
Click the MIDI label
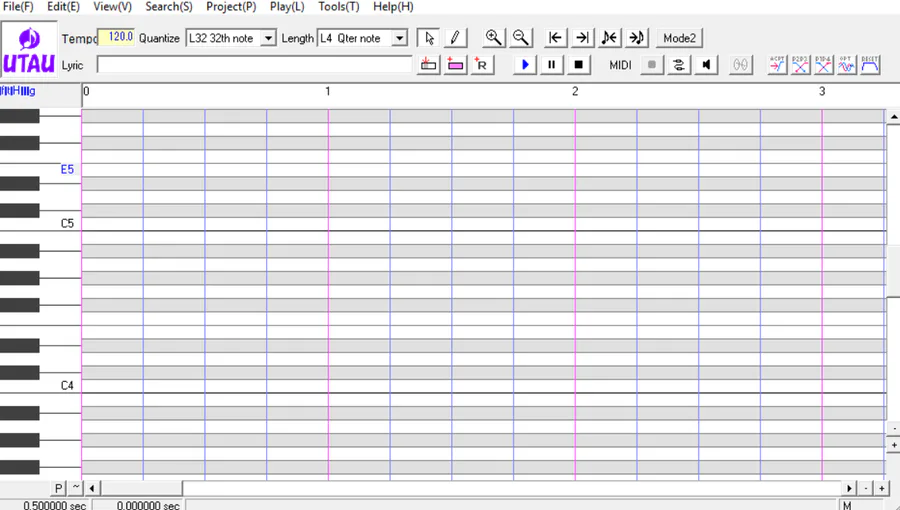click(620, 65)
